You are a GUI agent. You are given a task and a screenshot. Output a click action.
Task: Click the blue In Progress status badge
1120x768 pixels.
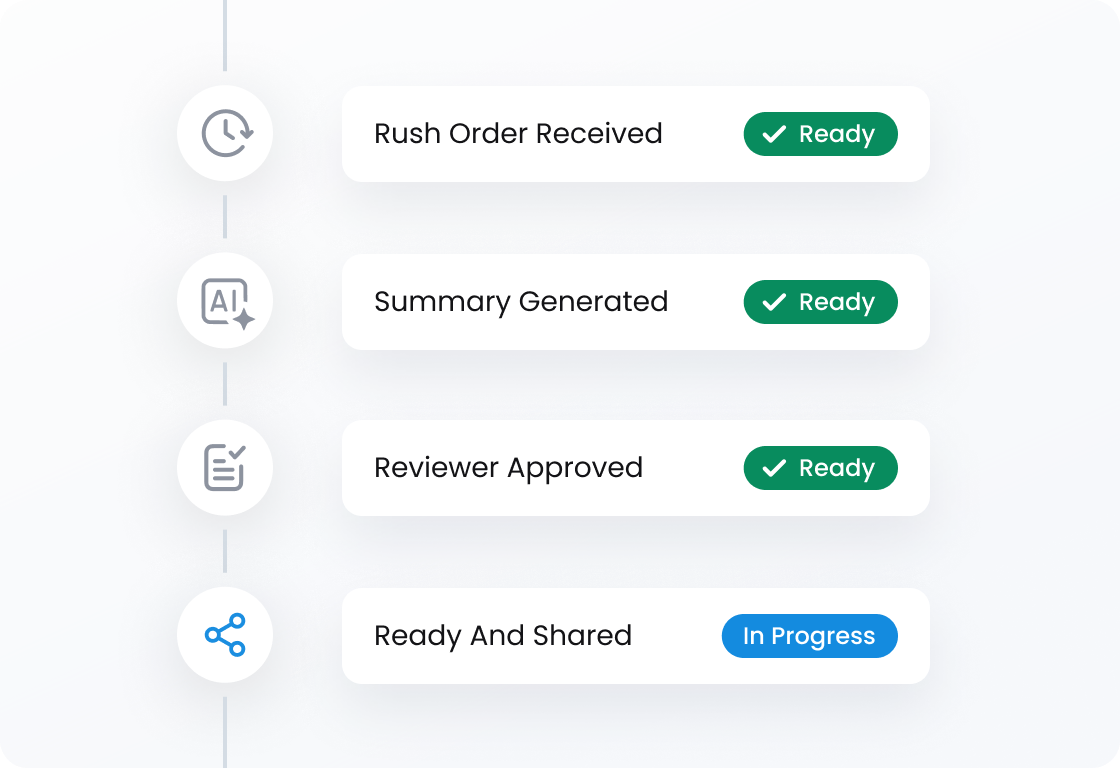coord(809,636)
